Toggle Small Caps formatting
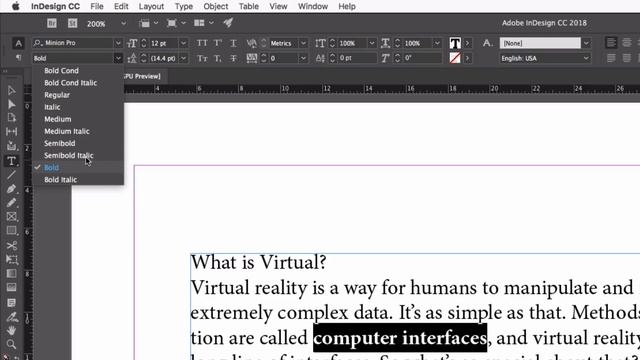Image resolution: width=640 pixels, height=360 pixels. (202, 58)
